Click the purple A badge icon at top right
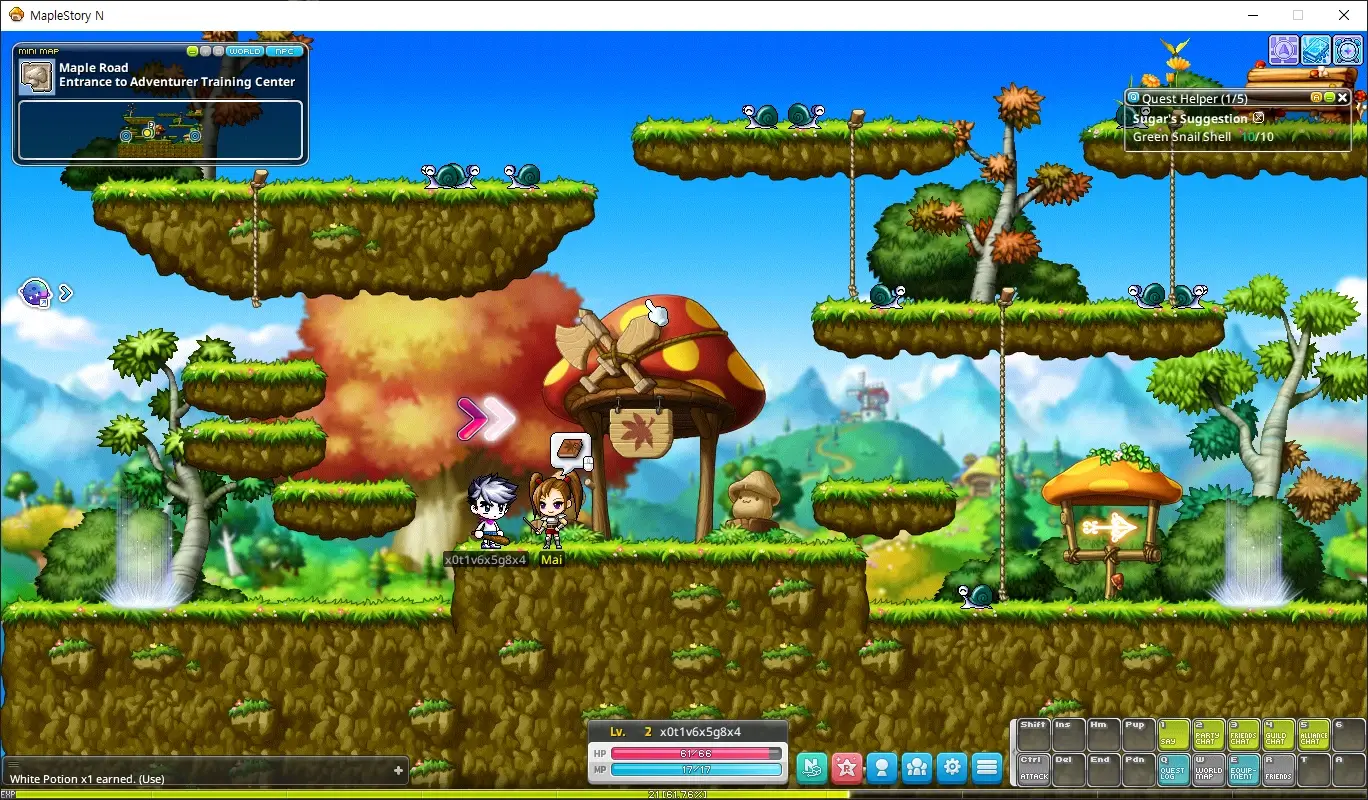 tap(1284, 50)
